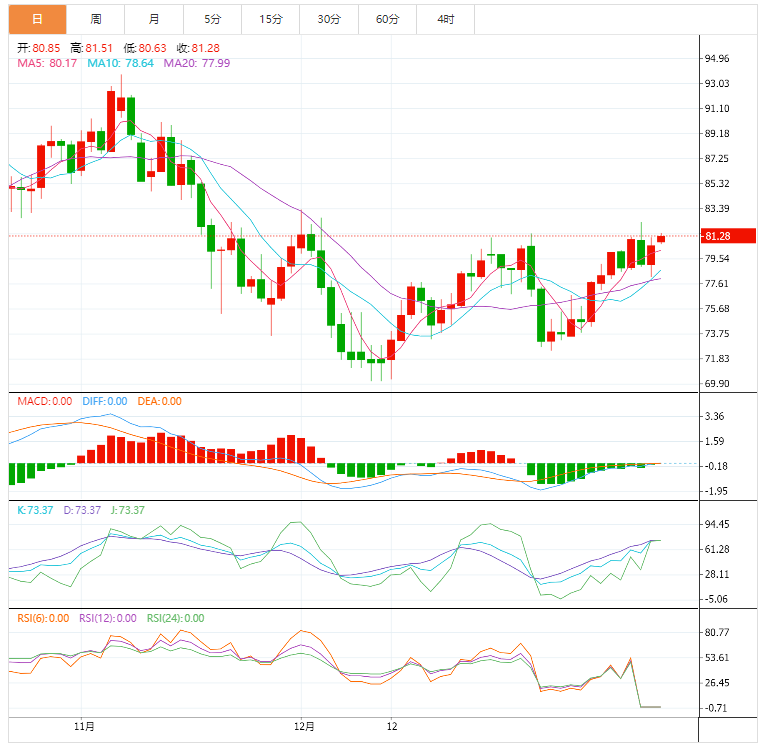Click the MA5: 80.17 indicator label
766x753 pixels.
tap(47, 63)
